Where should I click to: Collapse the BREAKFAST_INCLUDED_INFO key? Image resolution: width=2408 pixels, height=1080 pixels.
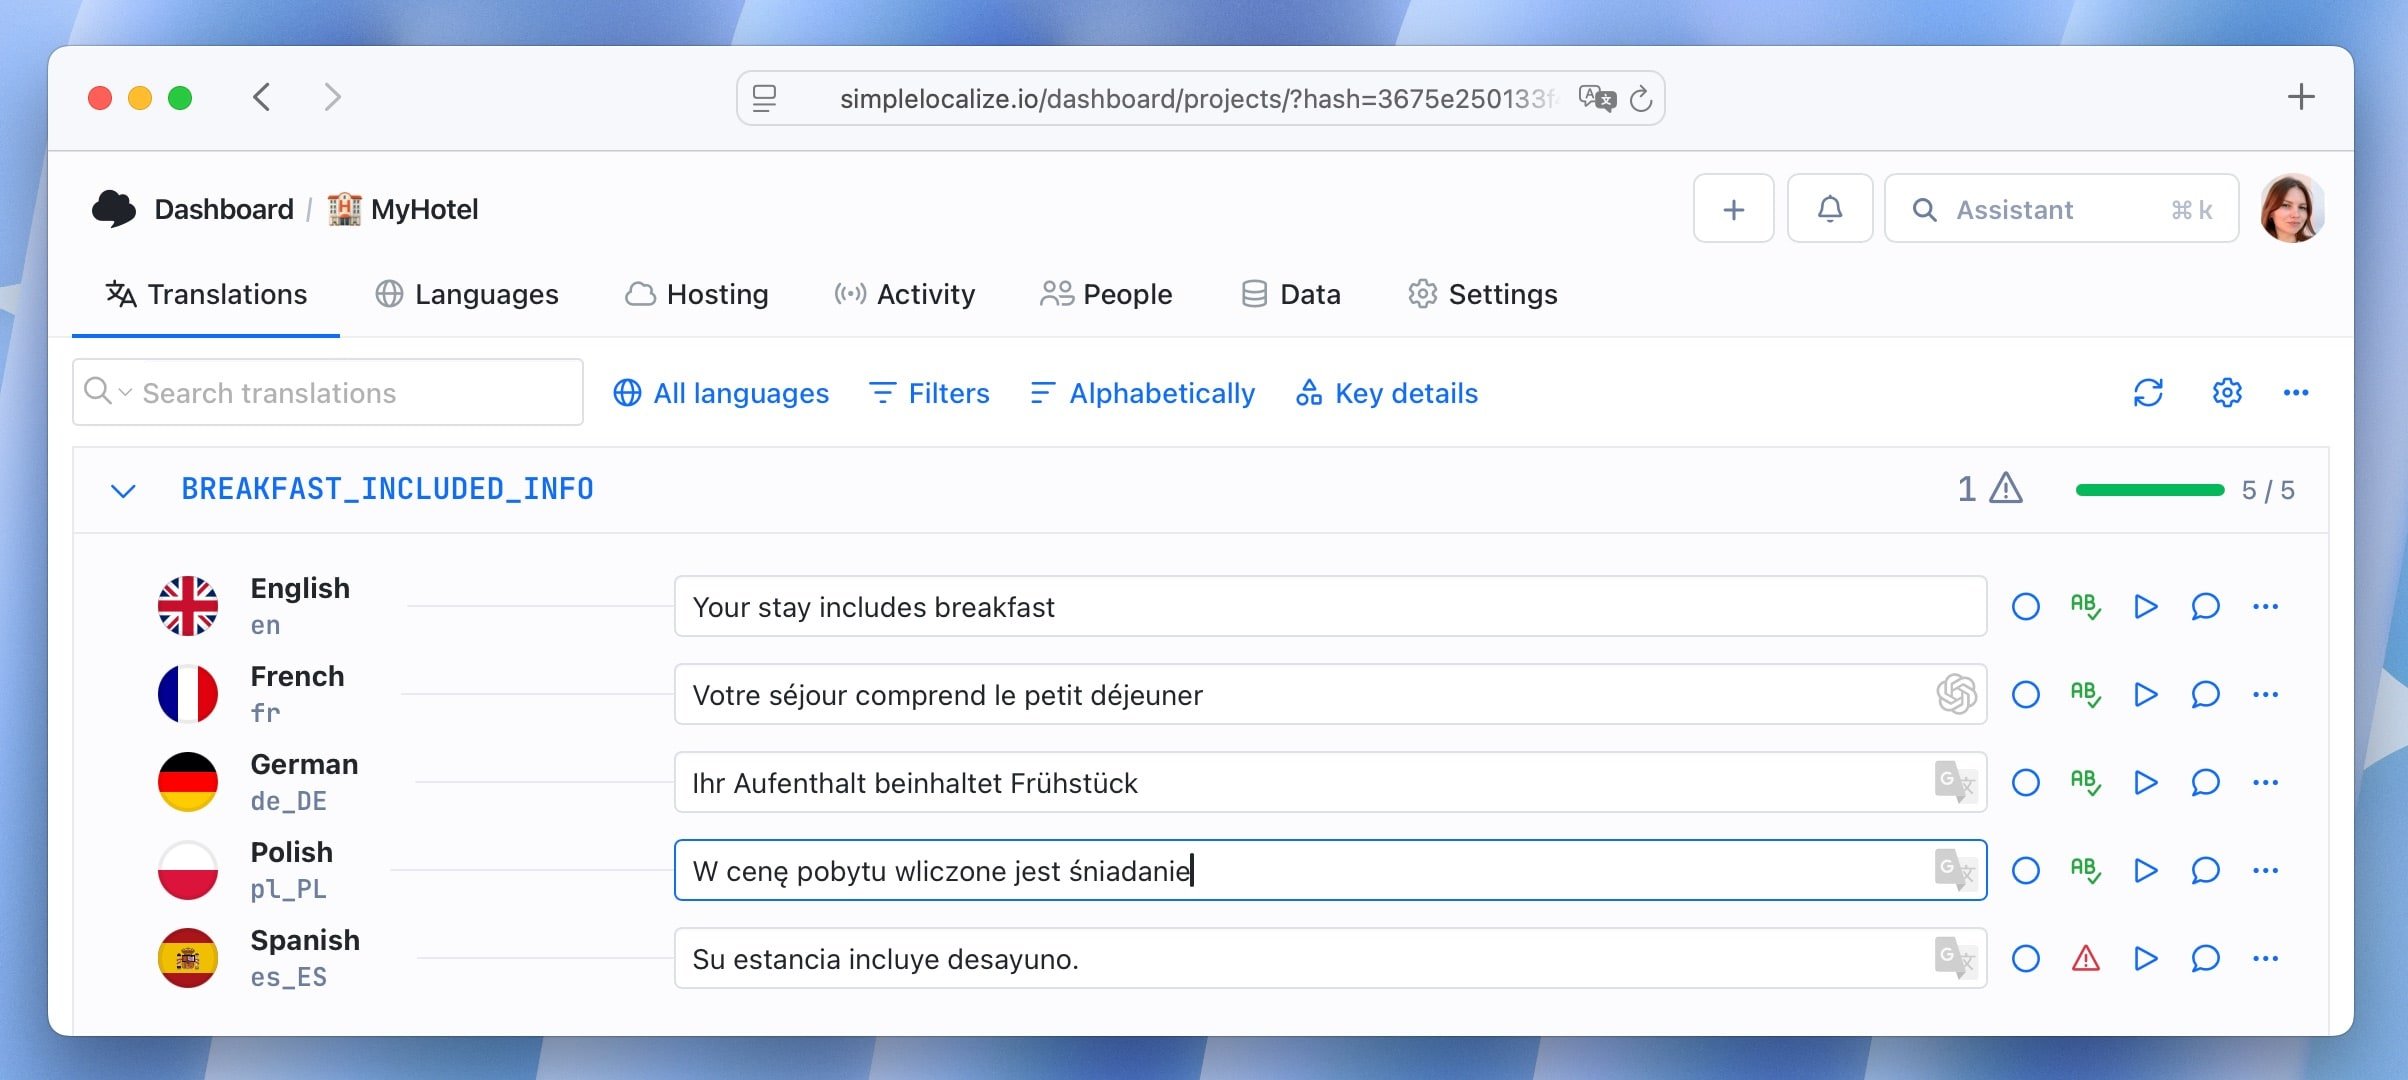[x=123, y=490]
